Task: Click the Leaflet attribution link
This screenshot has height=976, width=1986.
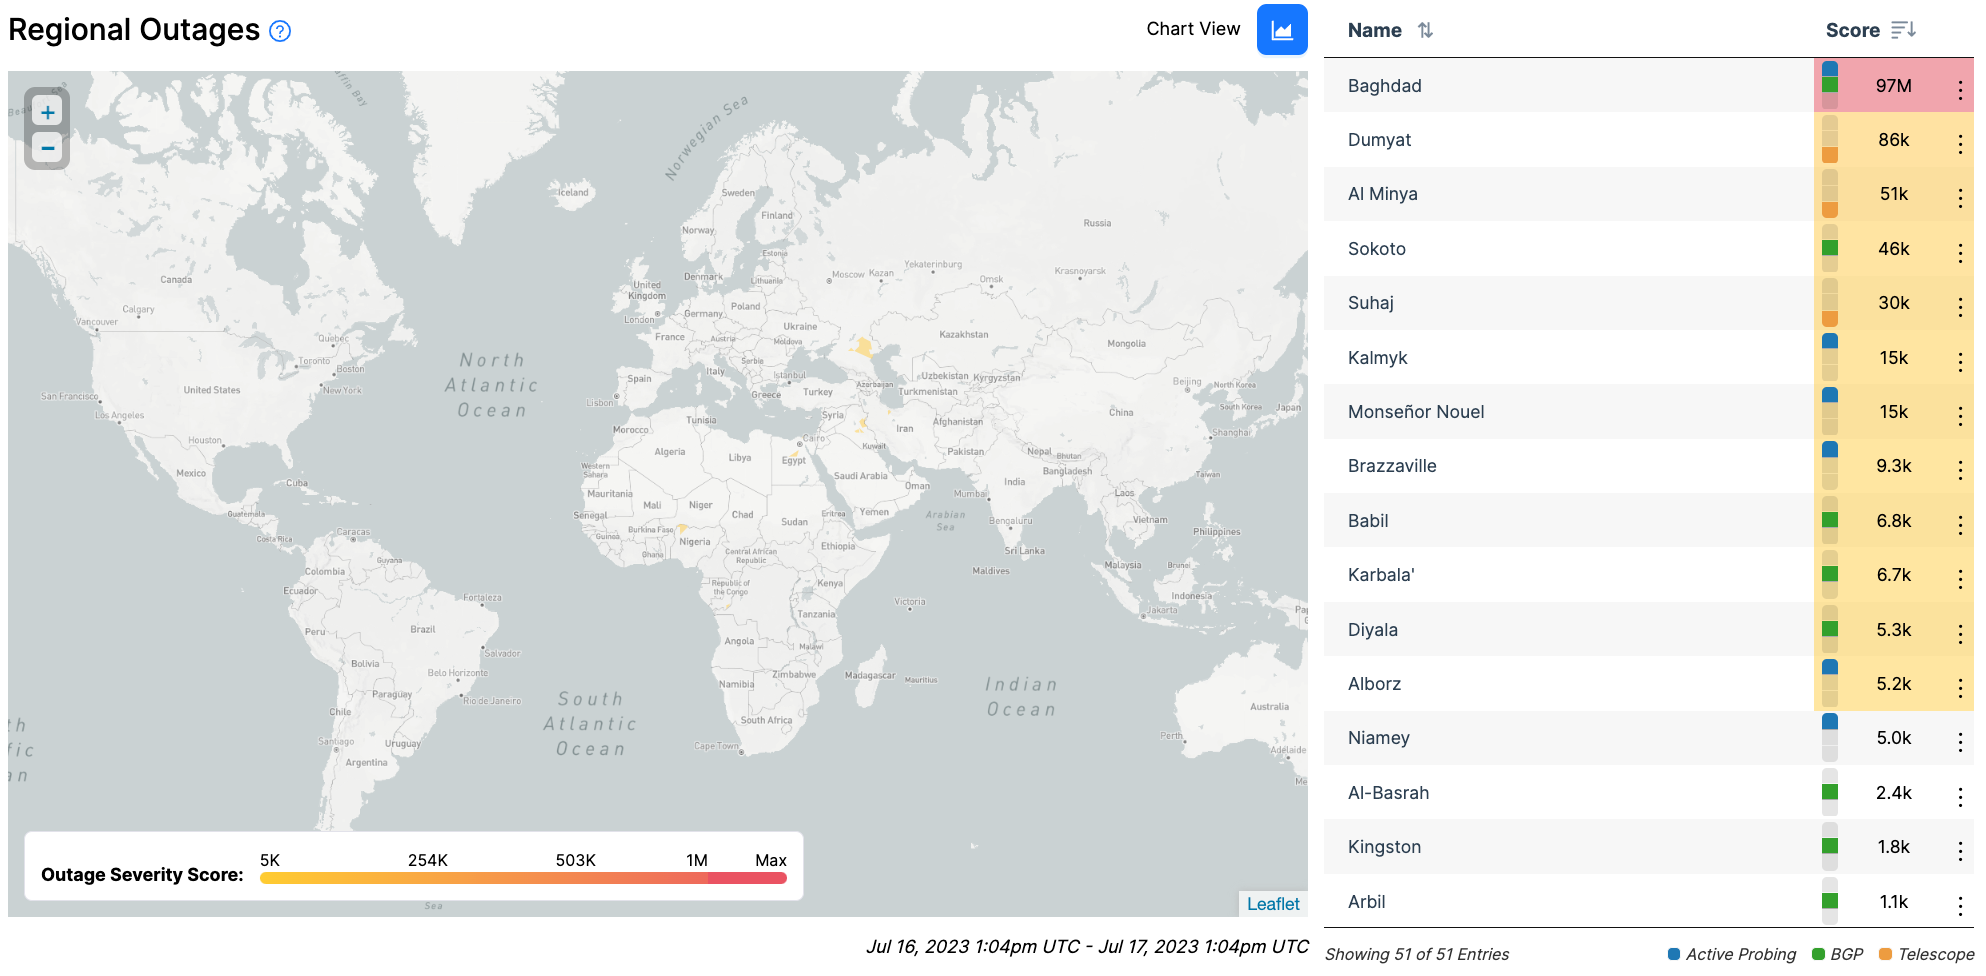Action: tap(1272, 904)
